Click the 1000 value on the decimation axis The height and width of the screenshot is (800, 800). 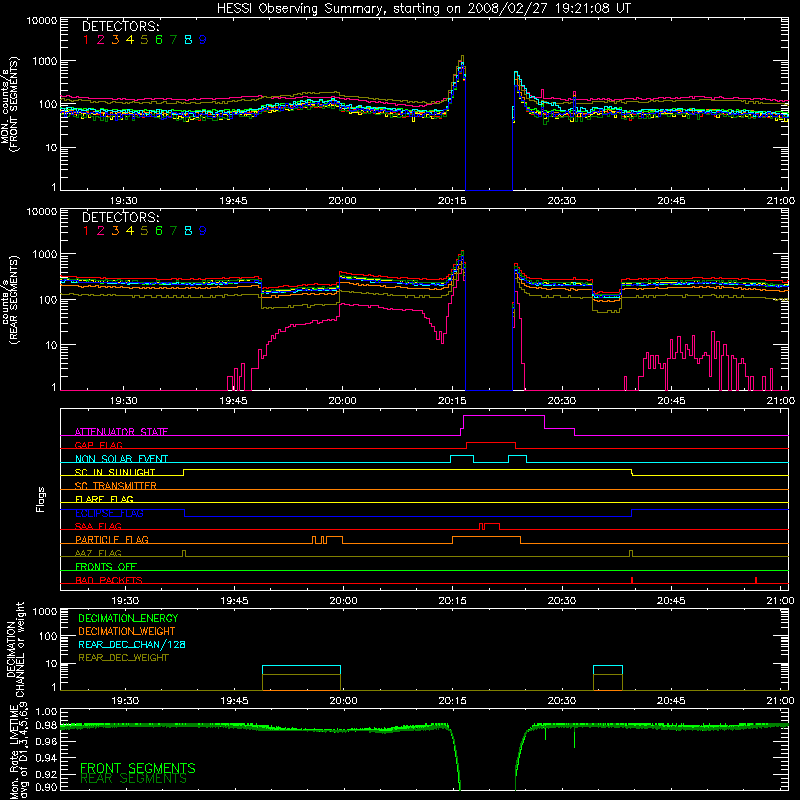45,611
